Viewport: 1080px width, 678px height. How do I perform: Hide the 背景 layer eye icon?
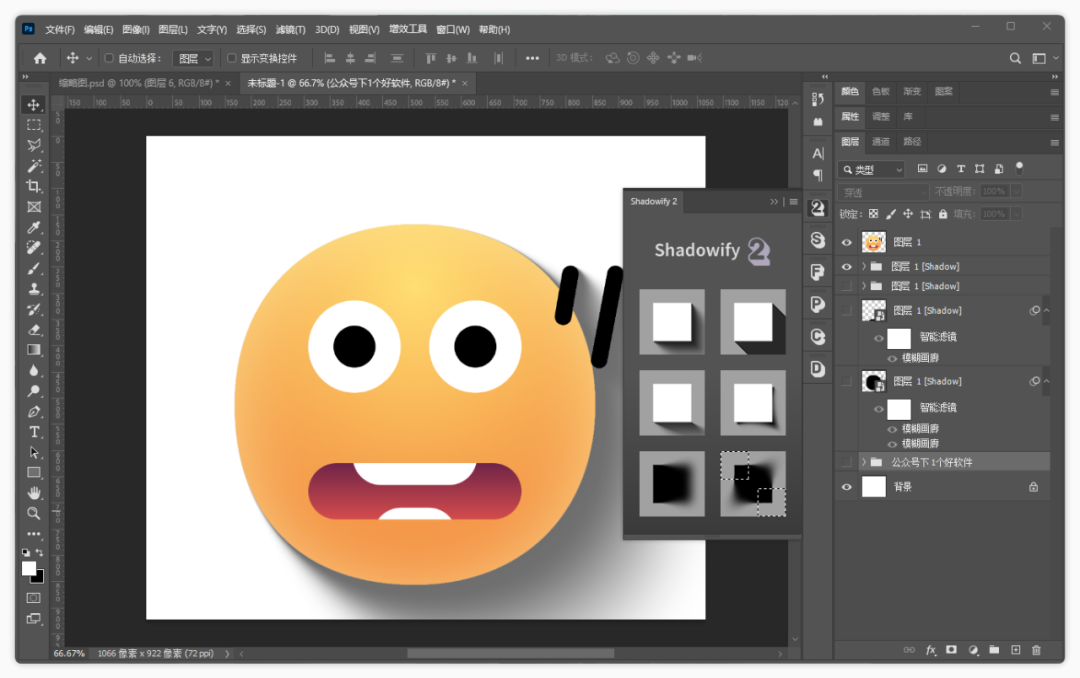point(847,487)
